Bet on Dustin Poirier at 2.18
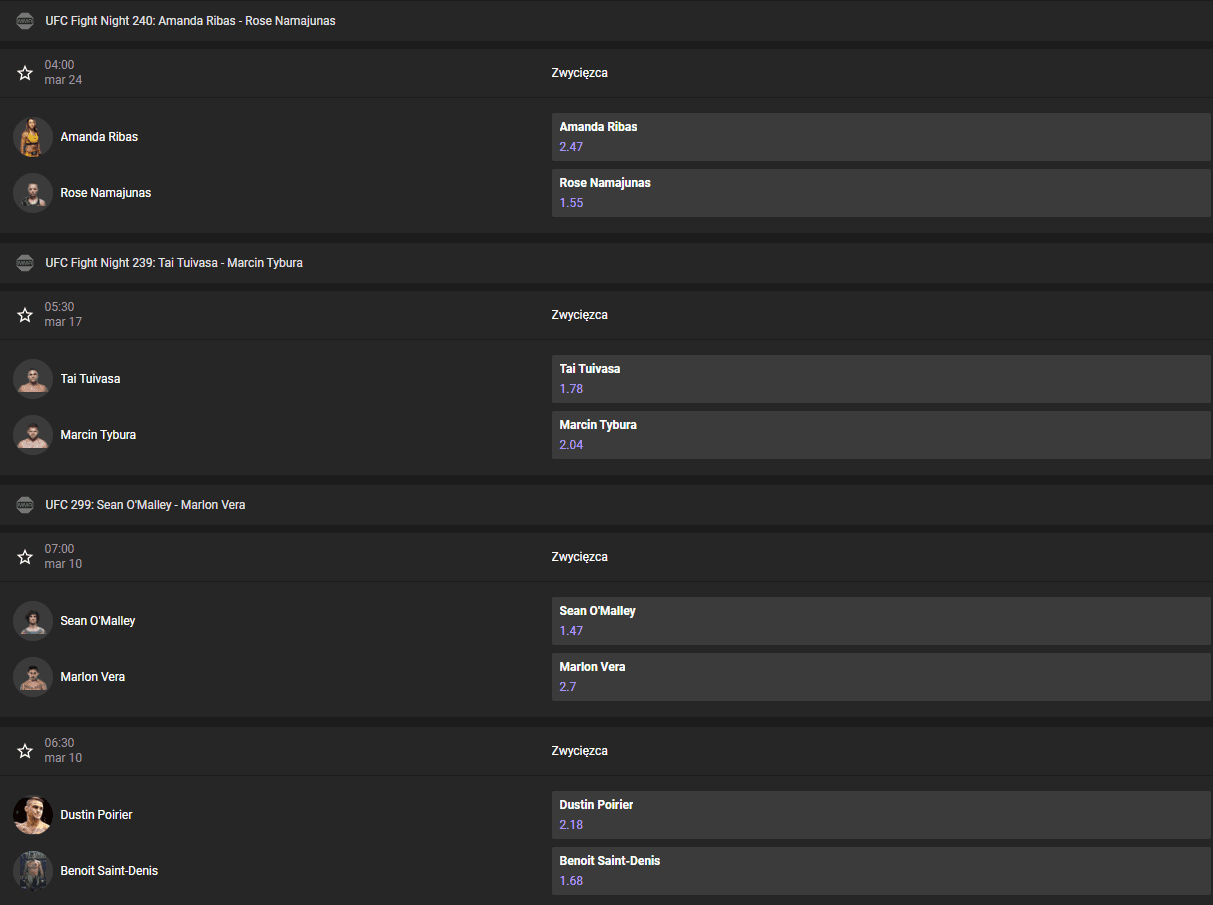Image resolution: width=1213 pixels, height=905 pixels. coord(881,815)
